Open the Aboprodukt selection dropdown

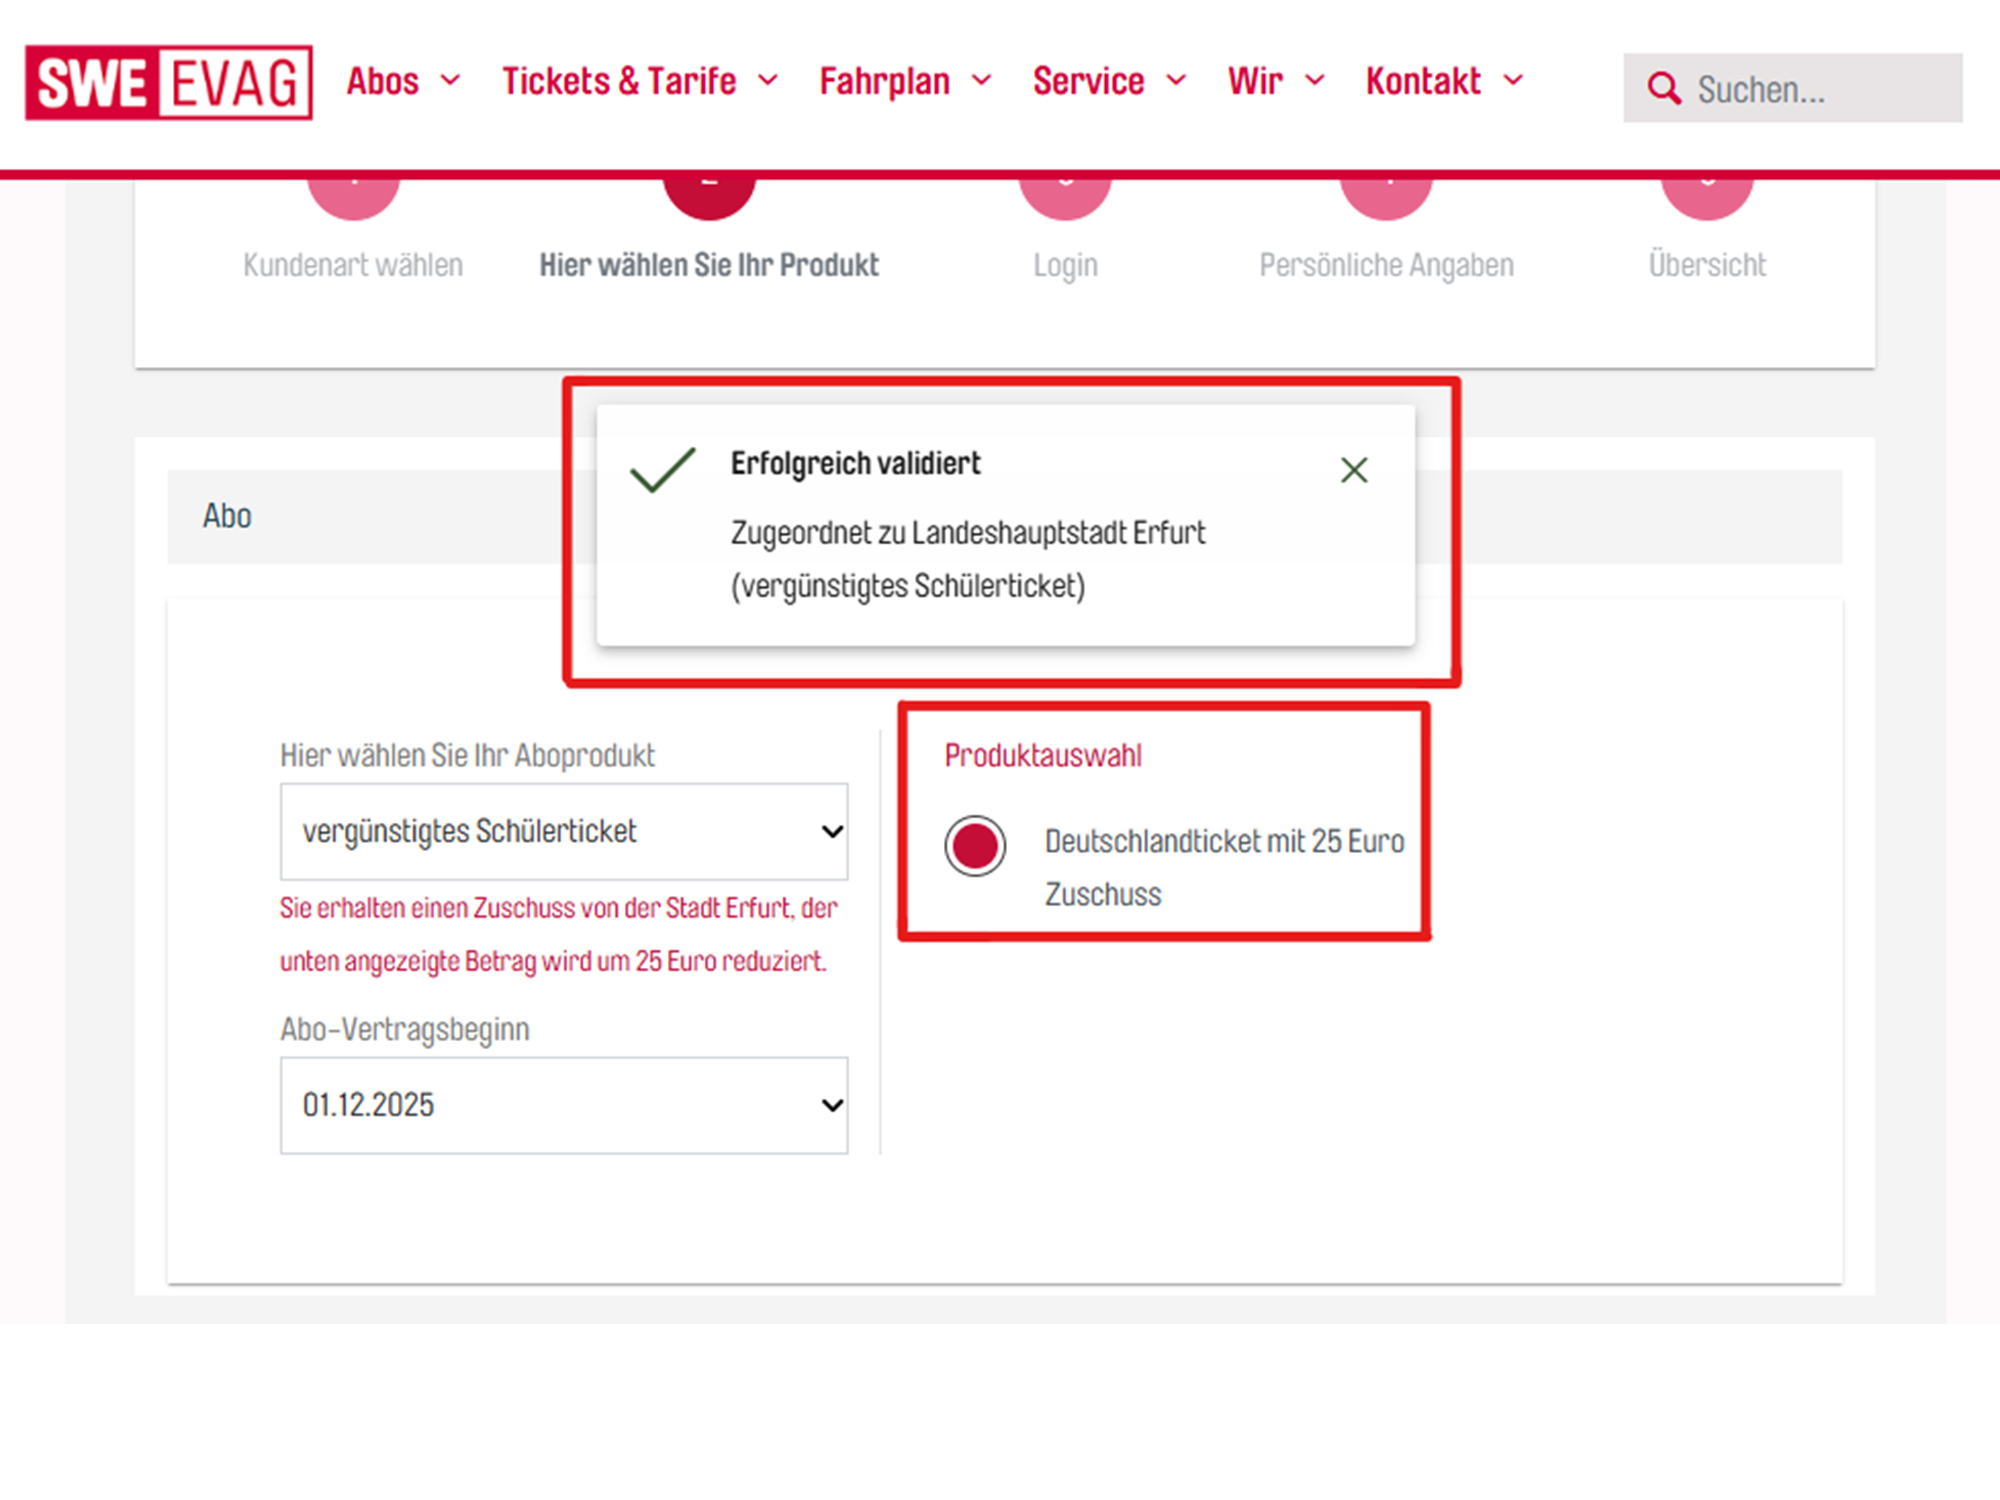(x=564, y=831)
